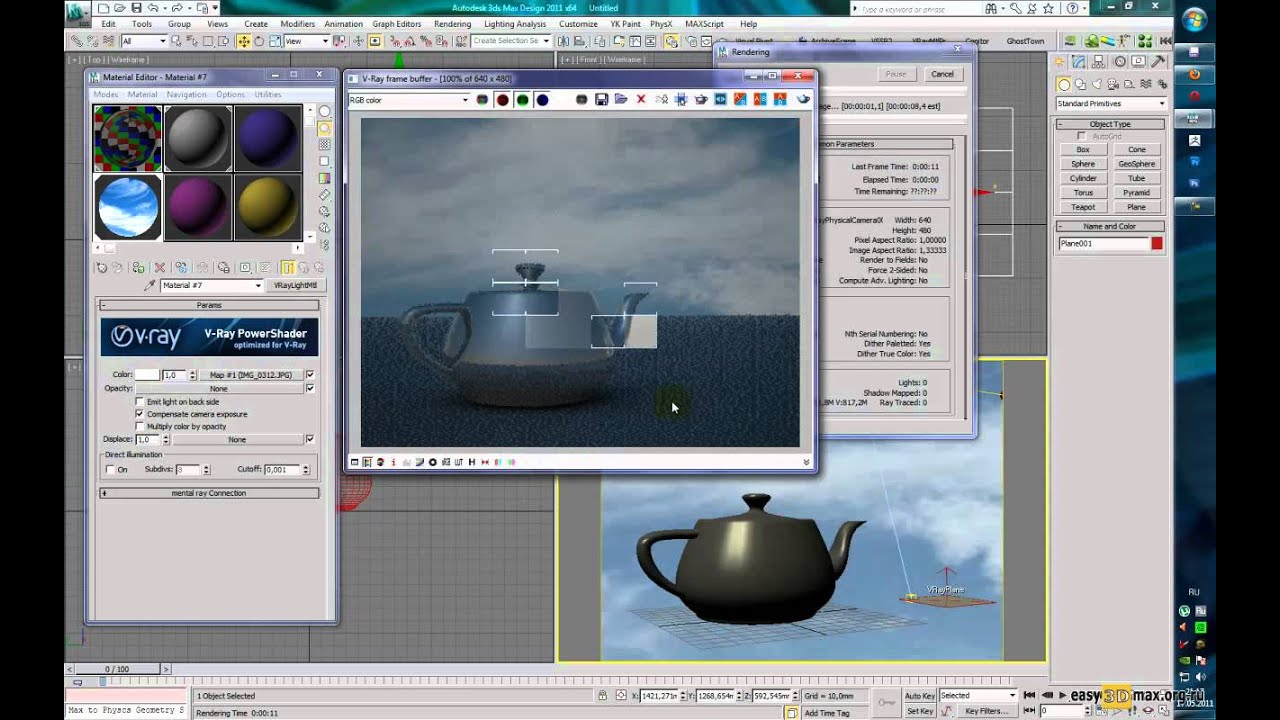Create new scene from quick access toolbar

point(105,8)
